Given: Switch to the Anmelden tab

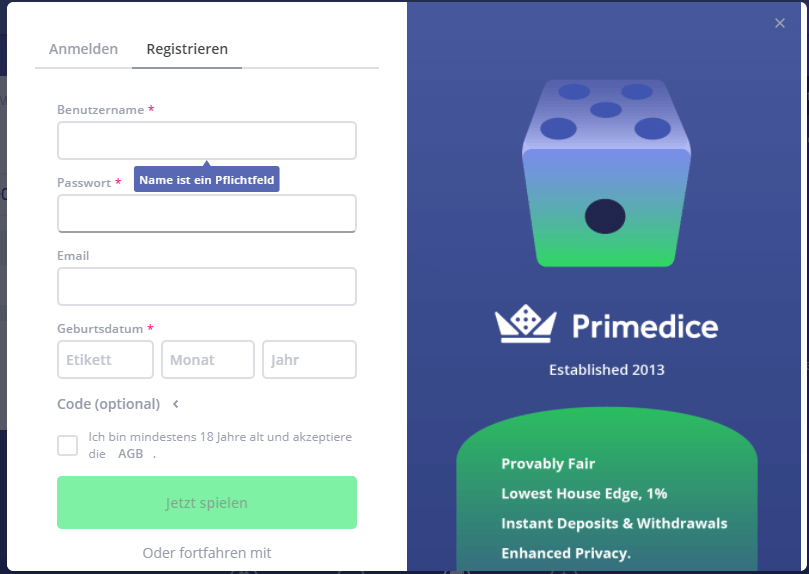Looking at the screenshot, I should click(83, 49).
